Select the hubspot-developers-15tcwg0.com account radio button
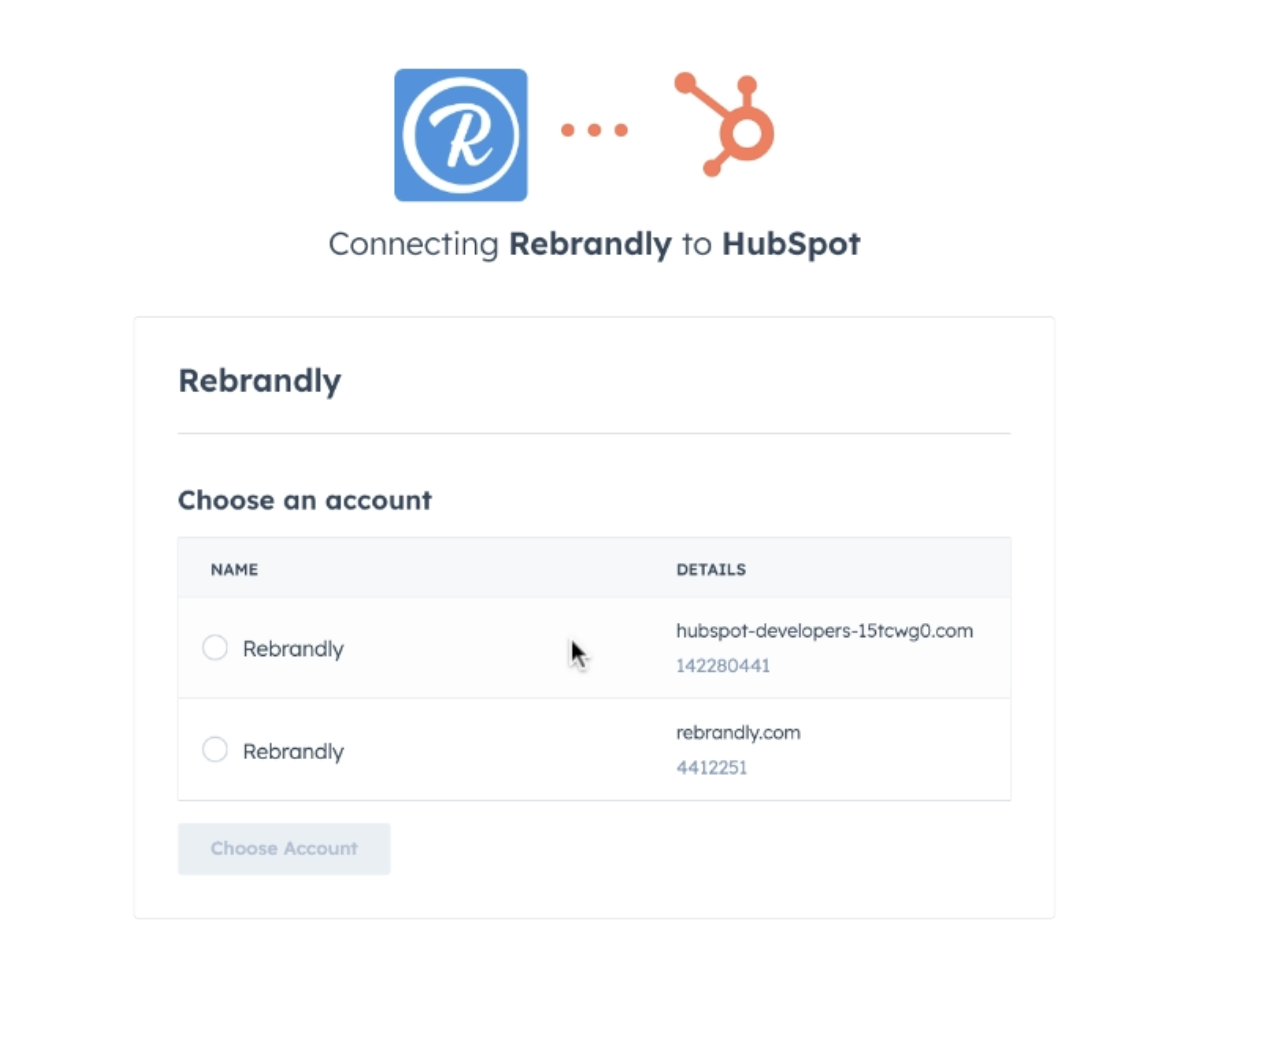Viewport: 1276px width, 1048px height. [215, 648]
